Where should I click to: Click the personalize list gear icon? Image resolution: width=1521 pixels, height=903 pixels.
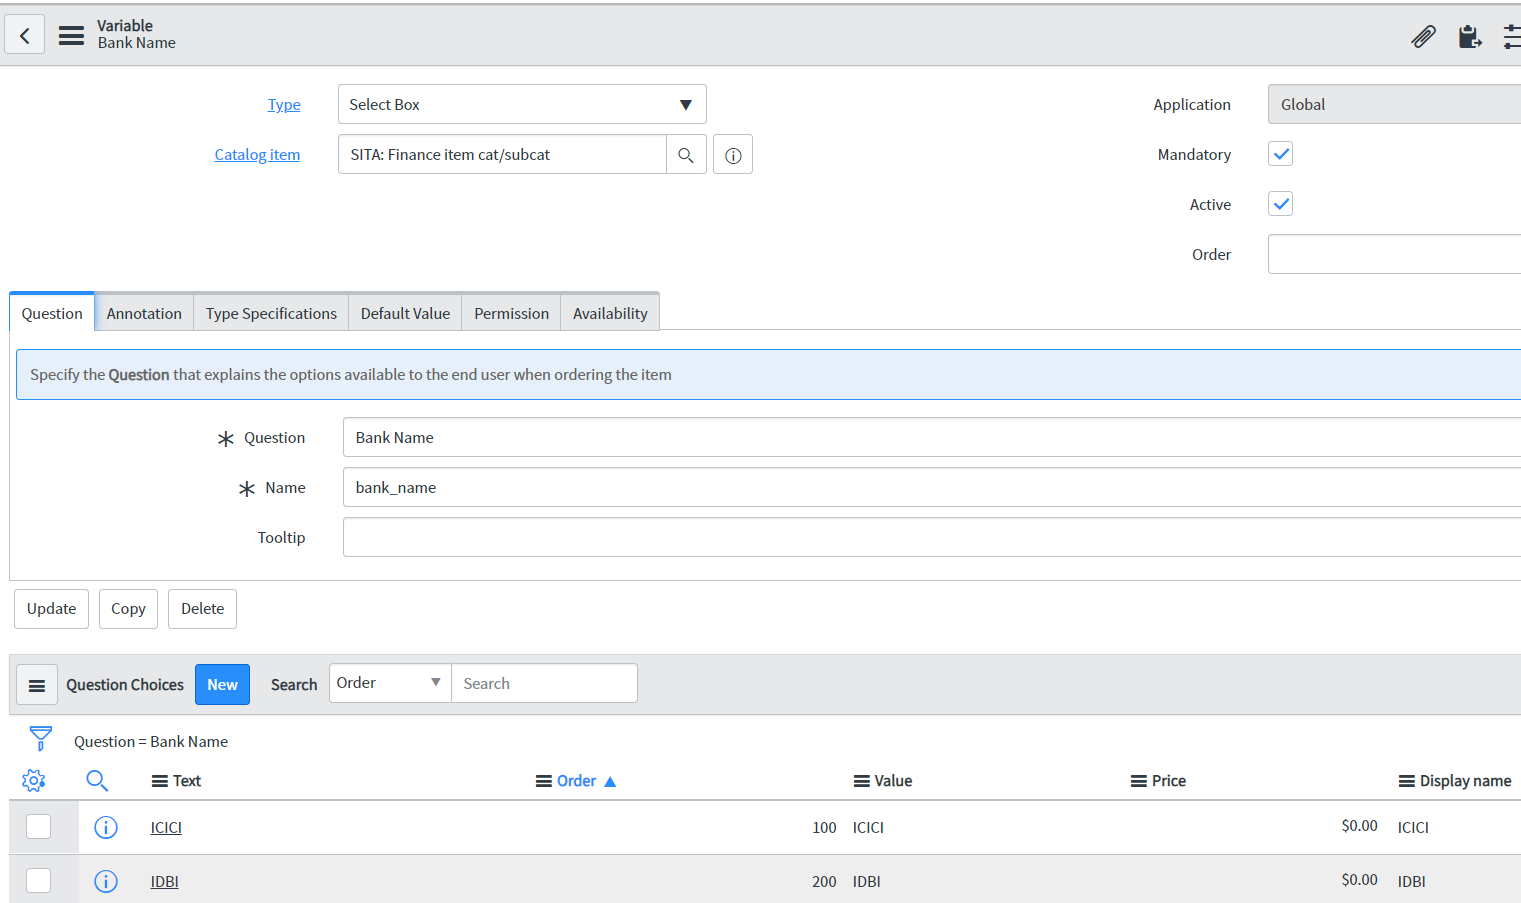pos(34,780)
